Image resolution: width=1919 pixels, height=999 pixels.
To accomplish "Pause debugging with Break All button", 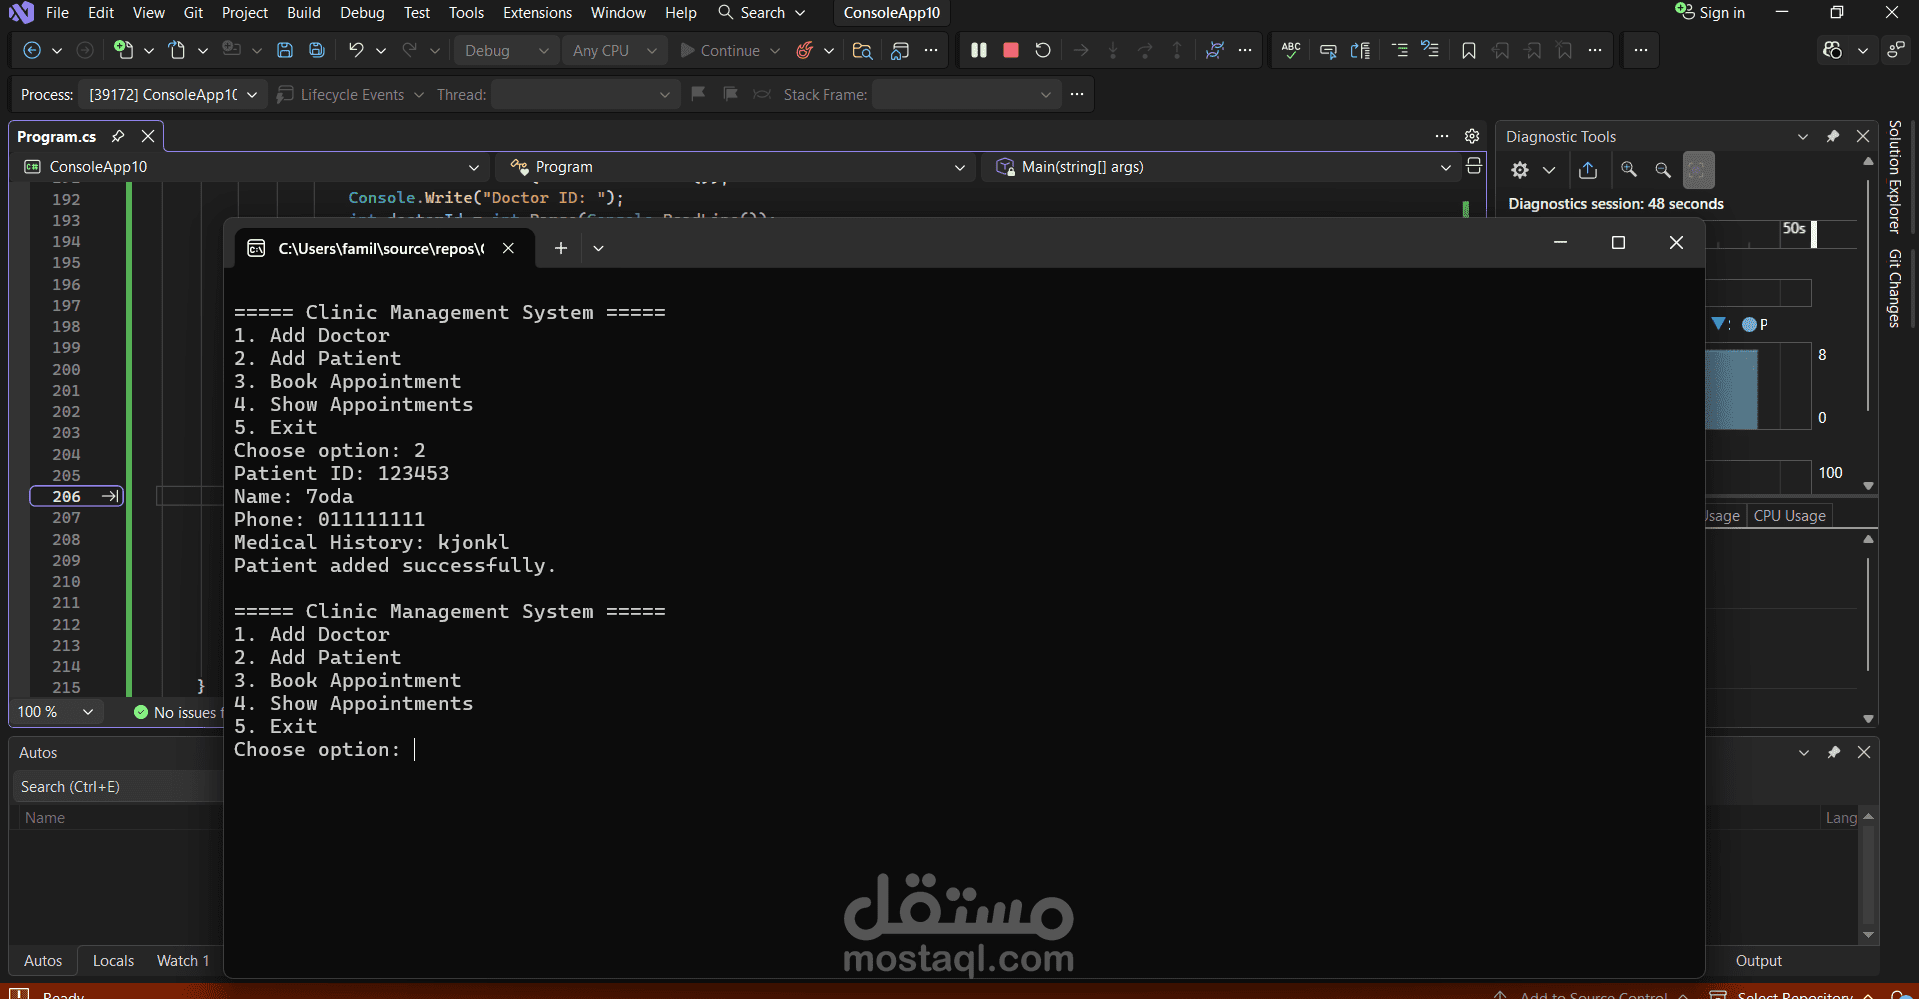I will tap(979, 50).
